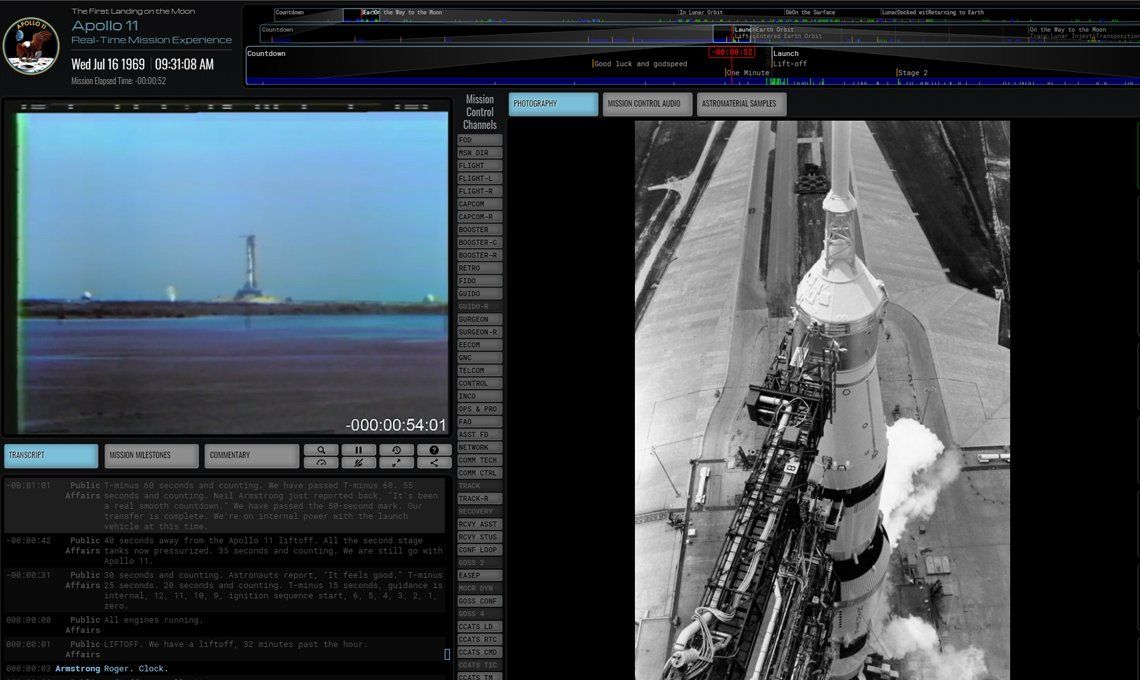
Task: Jump to the Stage 2 timeline marker
Action: click(913, 73)
